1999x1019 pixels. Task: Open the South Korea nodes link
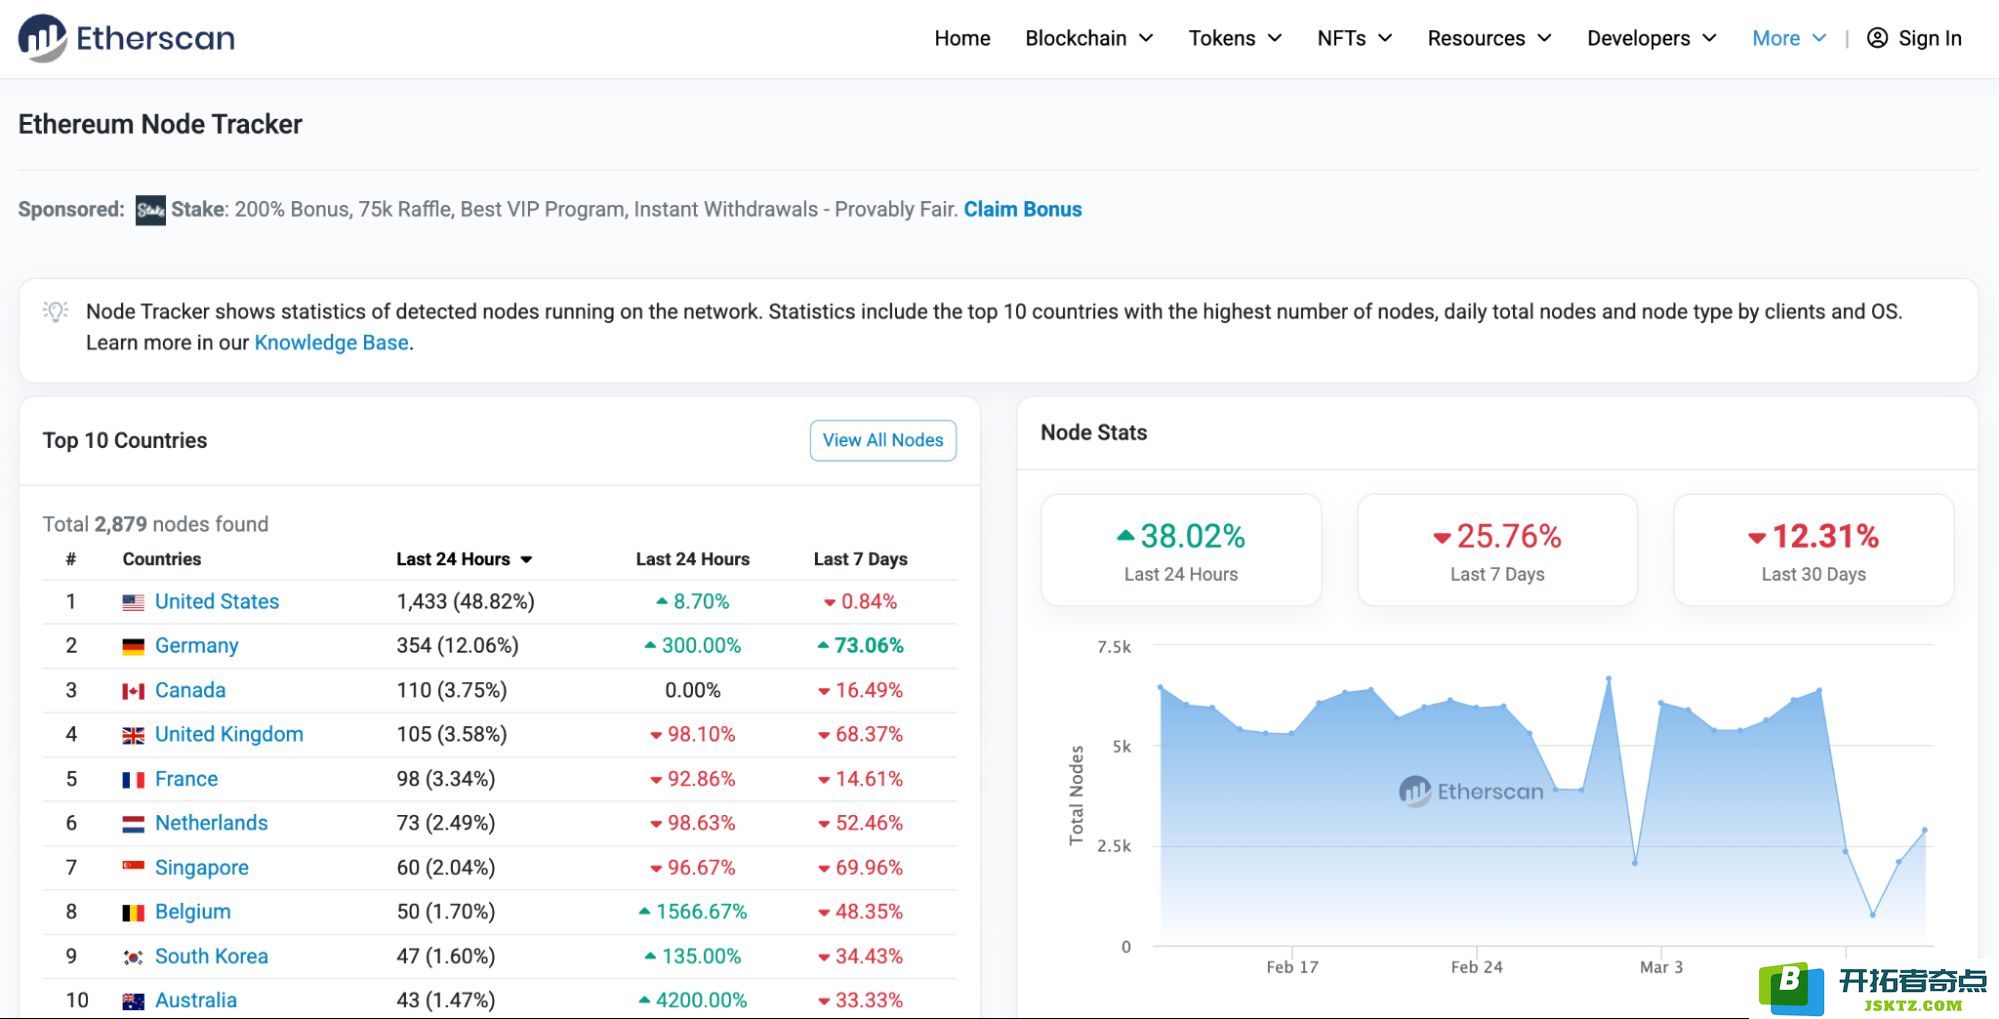[211, 956]
